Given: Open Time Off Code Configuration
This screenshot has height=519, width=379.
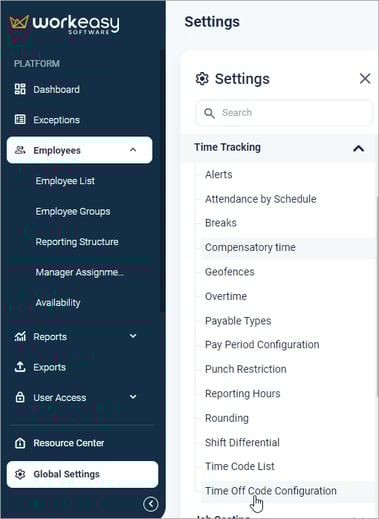Looking at the screenshot, I should [271, 491].
